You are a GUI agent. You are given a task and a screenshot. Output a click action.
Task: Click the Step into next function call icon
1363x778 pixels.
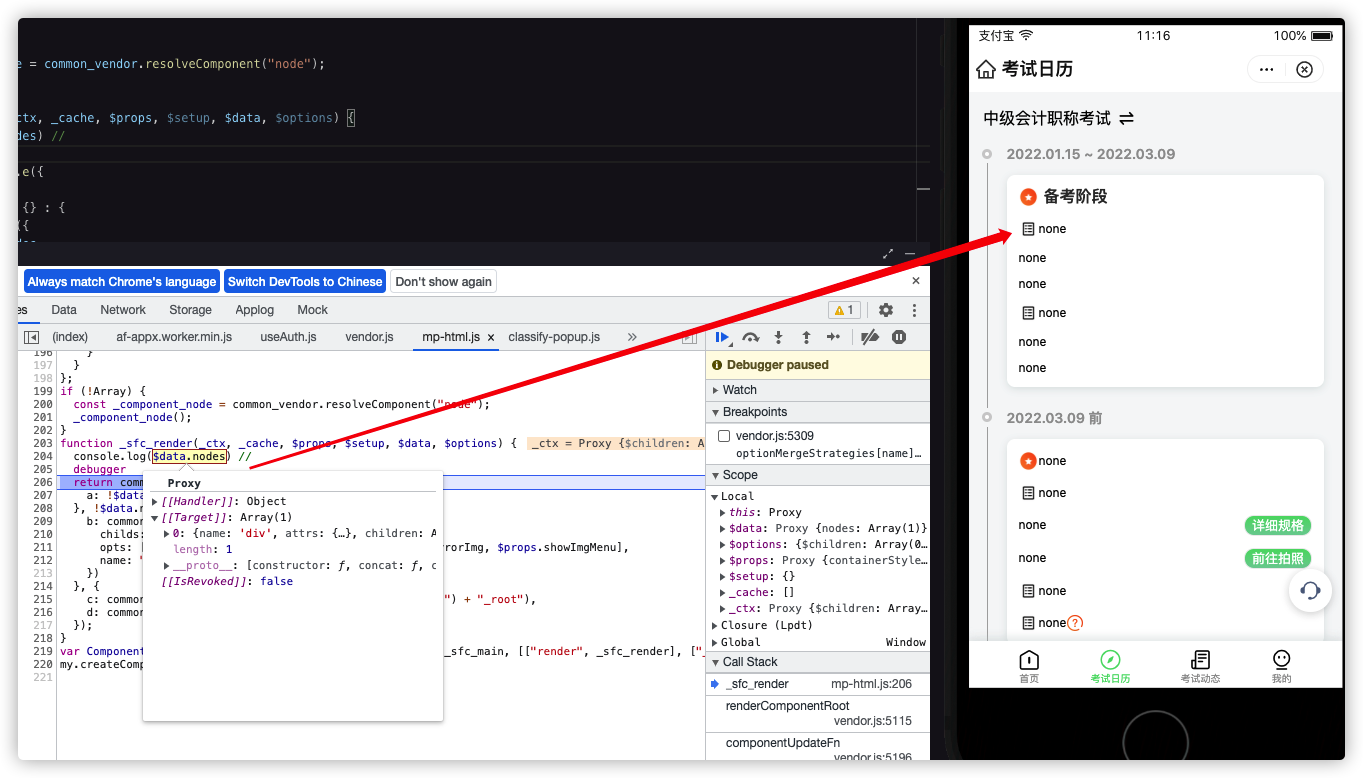(779, 337)
